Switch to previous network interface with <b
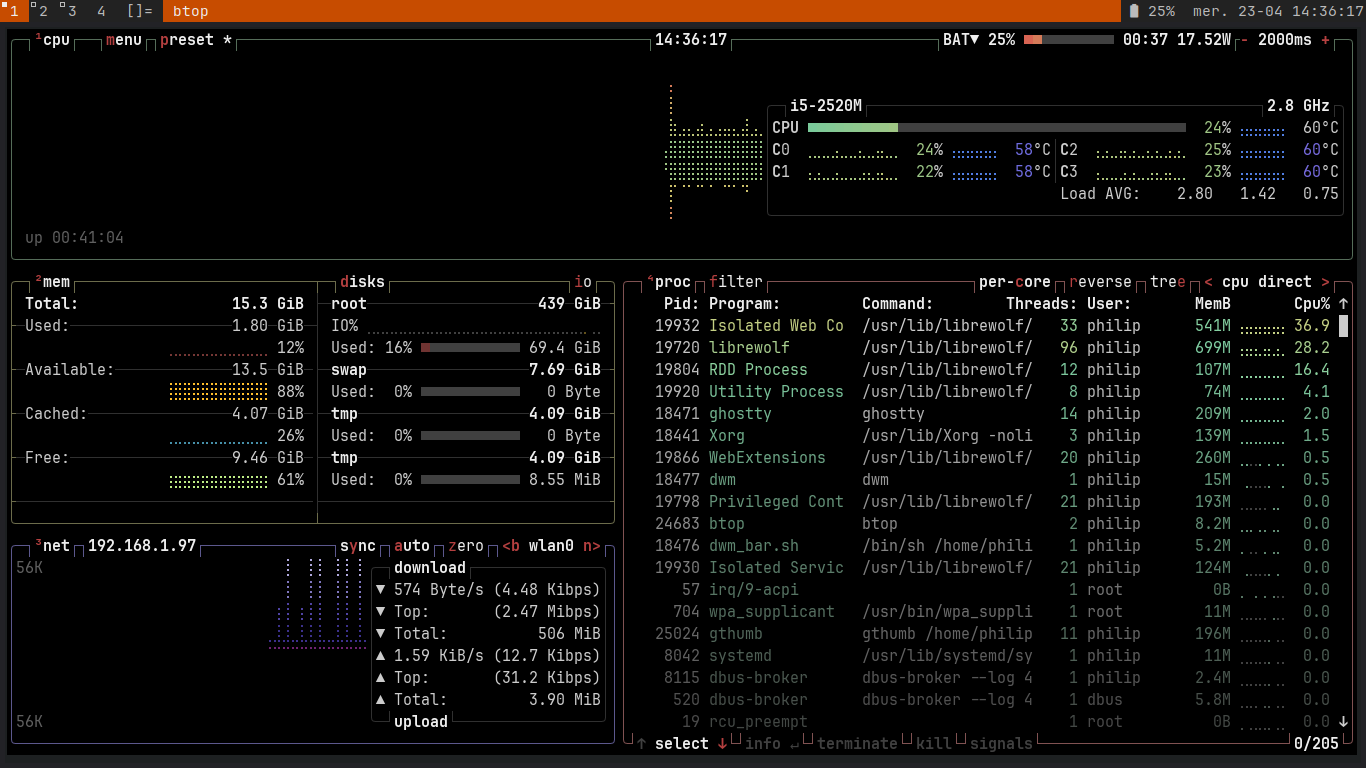 (511, 546)
